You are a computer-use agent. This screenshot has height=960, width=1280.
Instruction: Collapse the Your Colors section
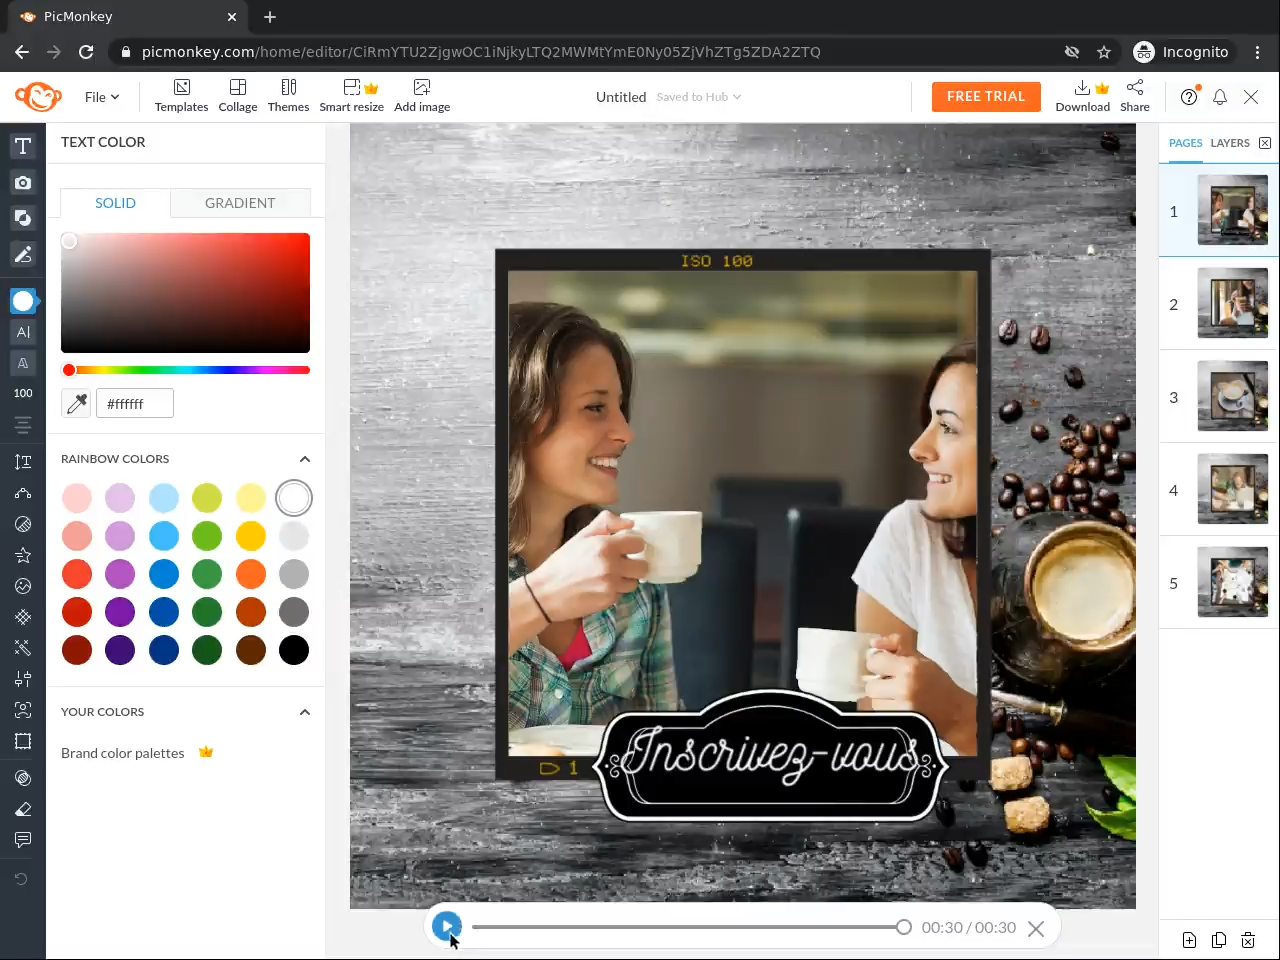[305, 712]
